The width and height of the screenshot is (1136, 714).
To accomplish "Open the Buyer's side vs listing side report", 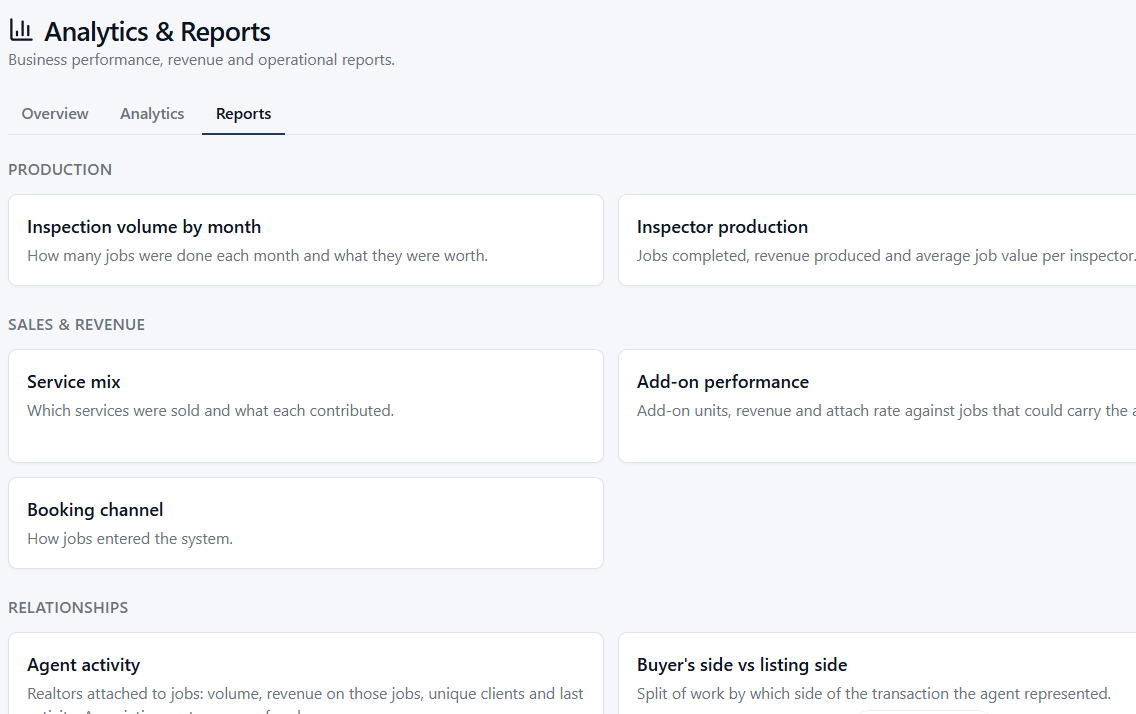I will 877,673.
